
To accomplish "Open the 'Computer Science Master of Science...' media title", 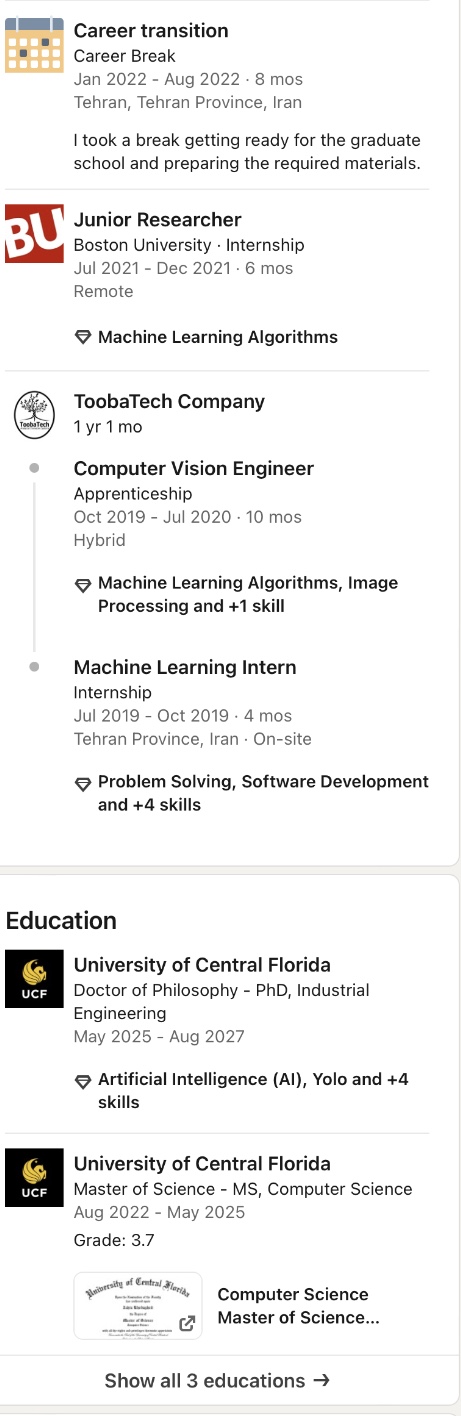I will 298,1306.
